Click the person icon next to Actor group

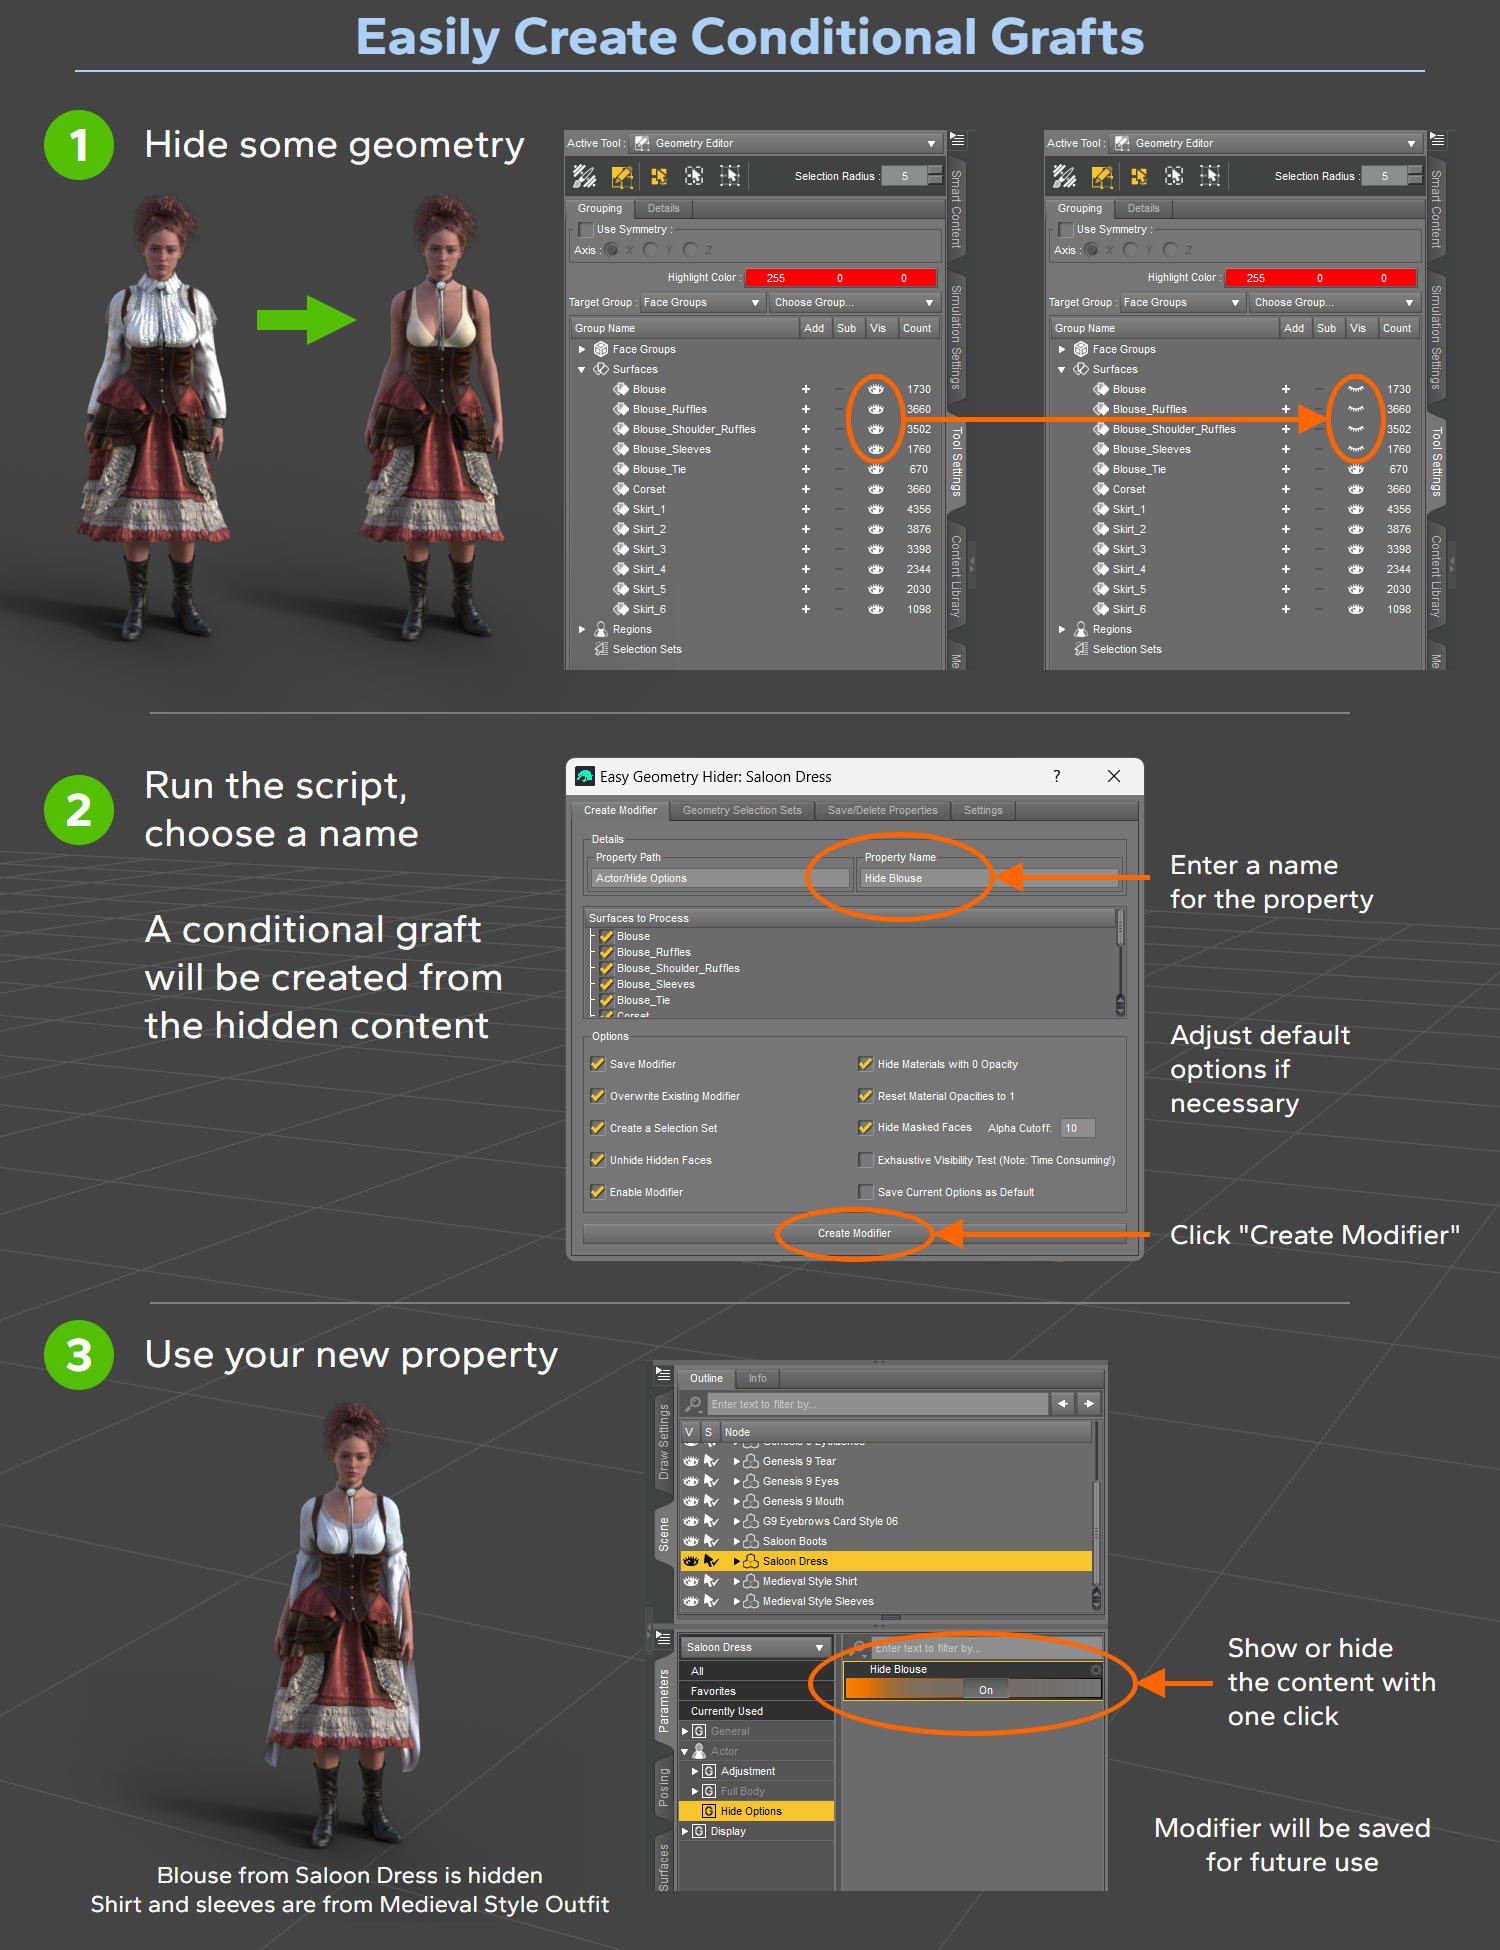click(x=699, y=1751)
